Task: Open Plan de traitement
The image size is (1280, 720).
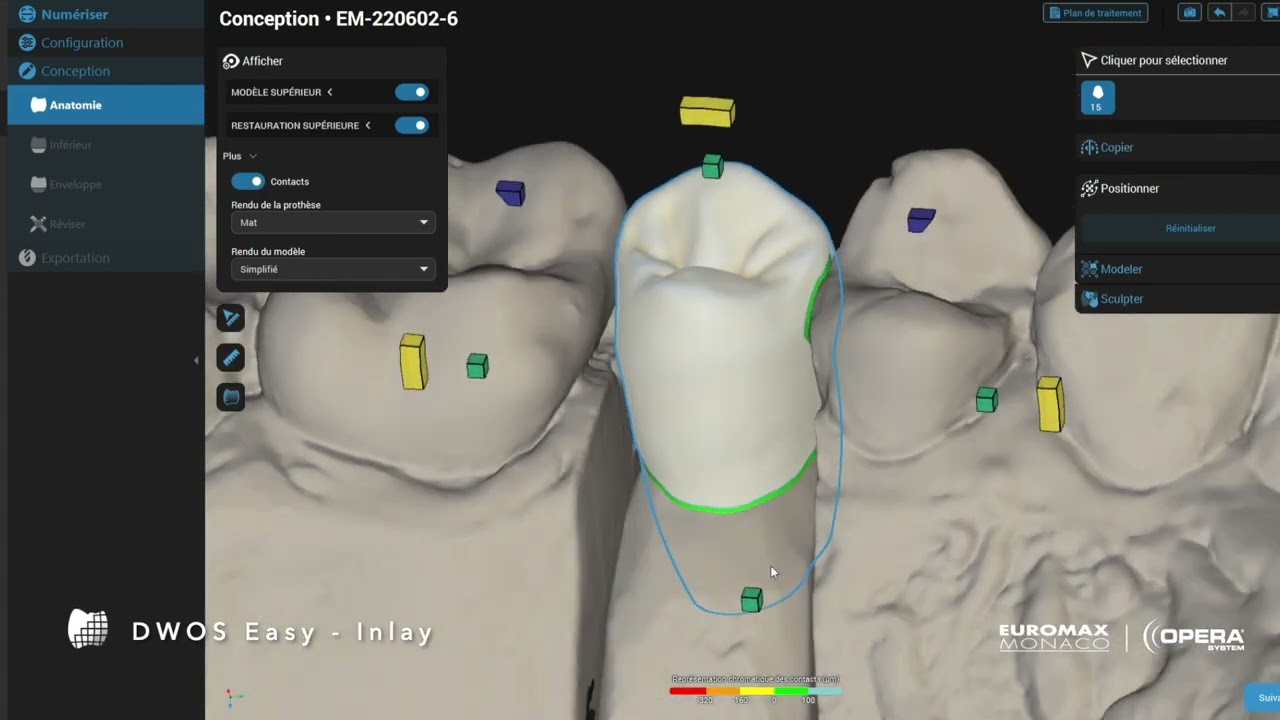Action: tap(1095, 13)
